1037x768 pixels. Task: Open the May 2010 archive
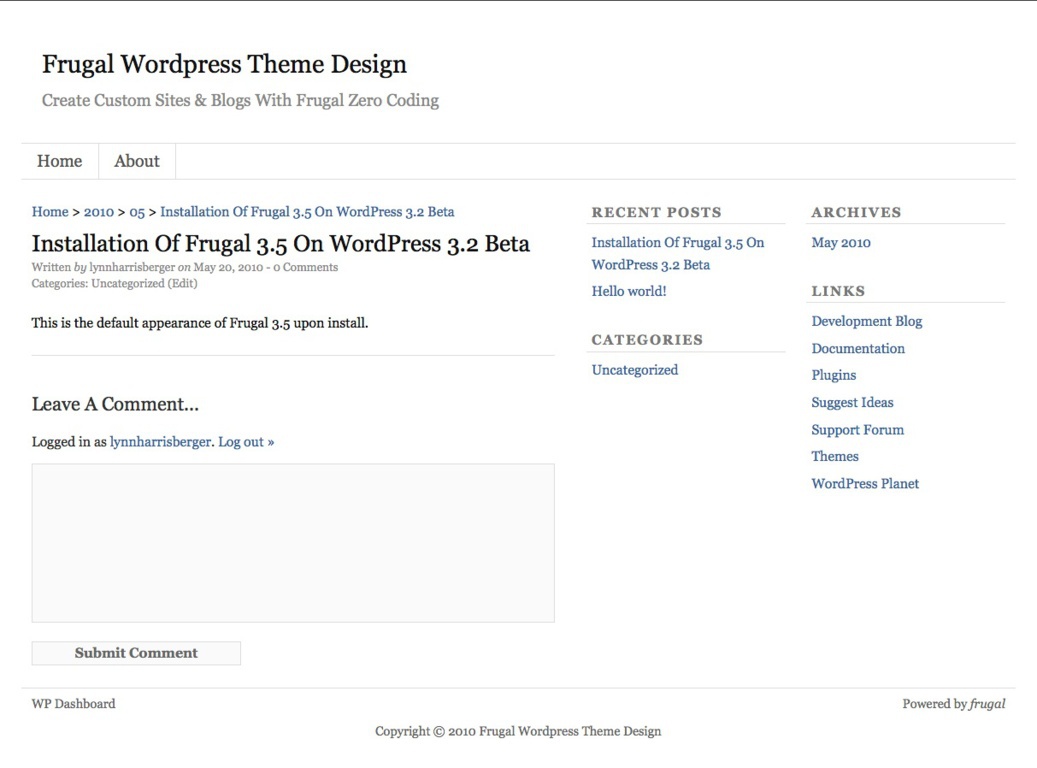click(841, 243)
